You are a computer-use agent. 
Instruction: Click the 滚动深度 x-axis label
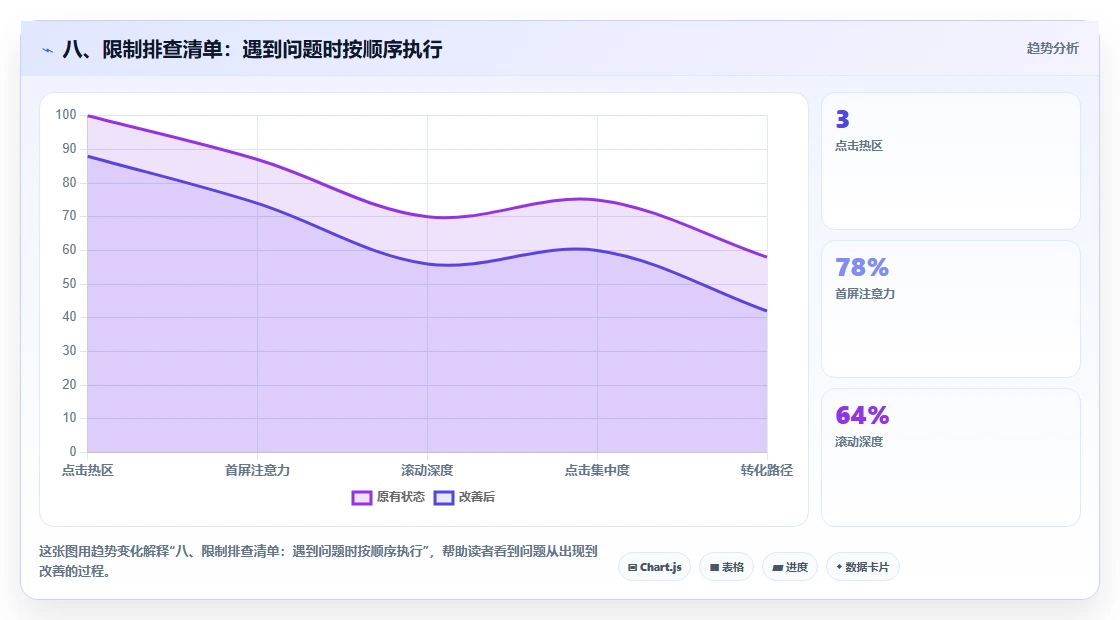tap(427, 470)
